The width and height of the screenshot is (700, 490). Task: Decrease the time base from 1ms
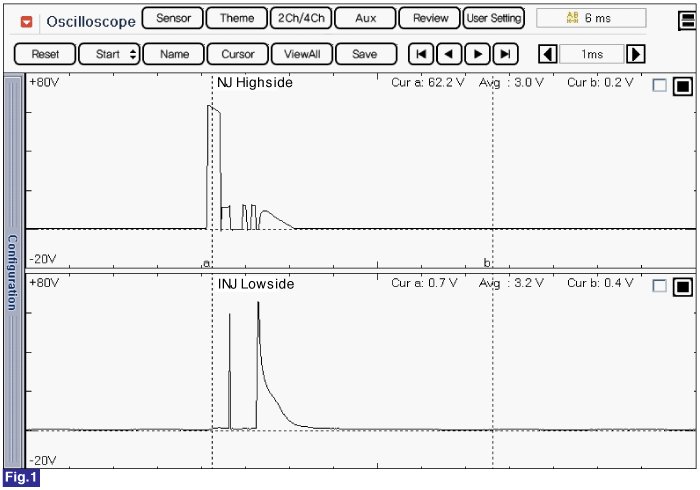(x=547, y=54)
